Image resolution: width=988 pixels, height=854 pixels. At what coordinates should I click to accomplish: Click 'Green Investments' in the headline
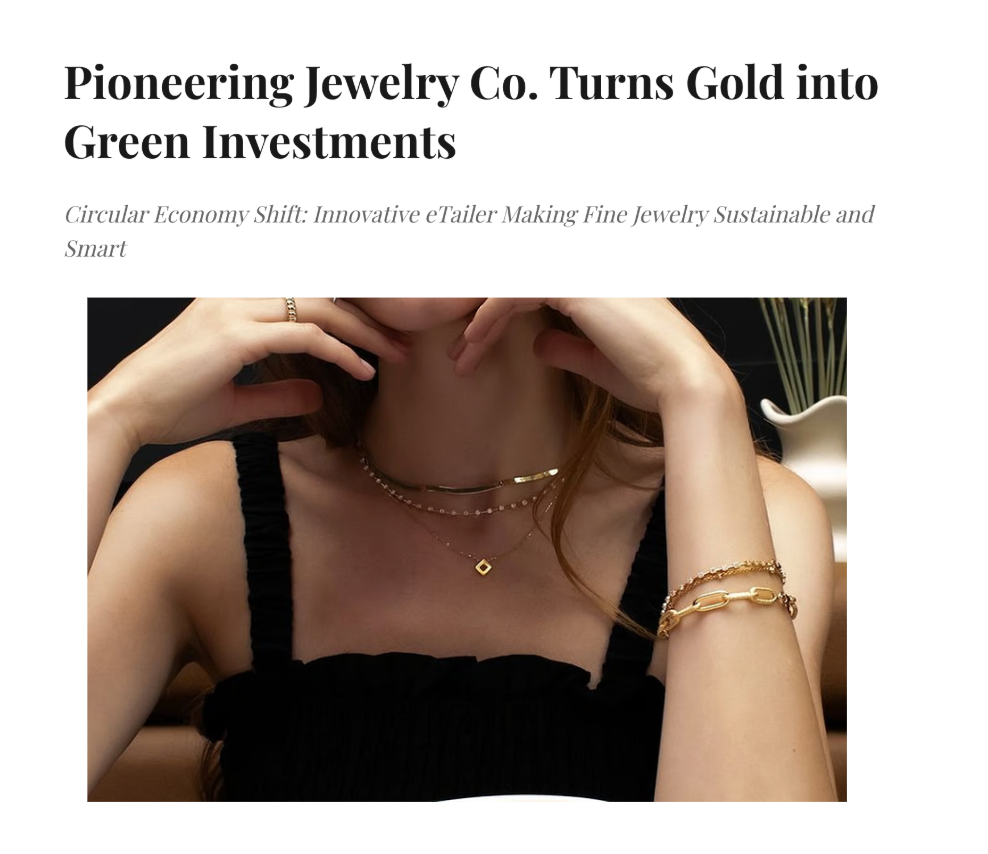coord(260,142)
